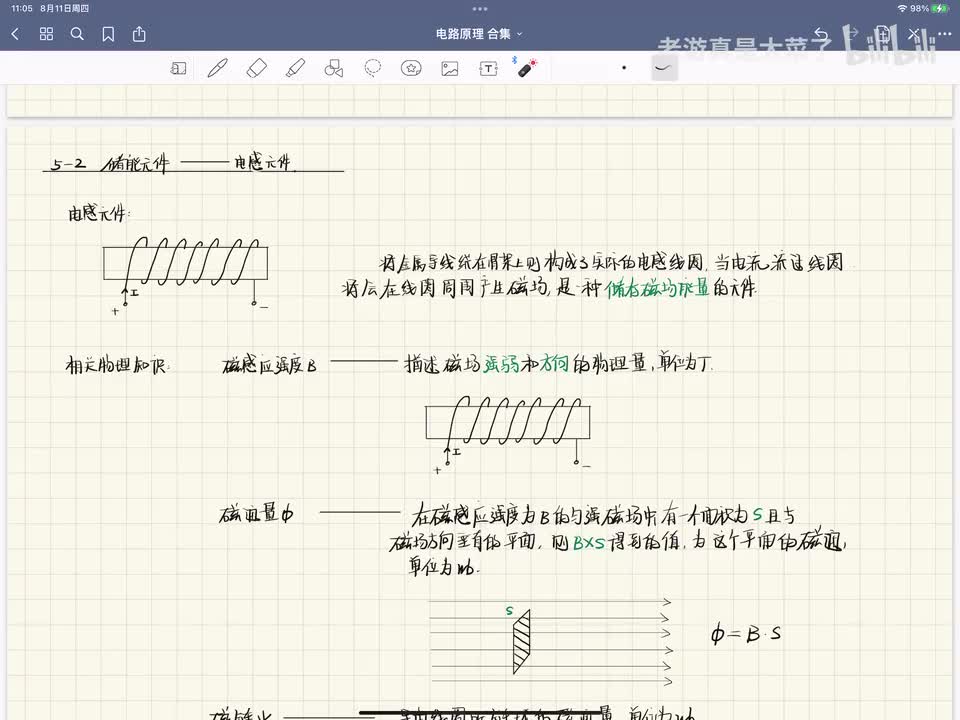Tap the first inductor coil drawing
This screenshot has height=720, width=960.
pos(186,274)
